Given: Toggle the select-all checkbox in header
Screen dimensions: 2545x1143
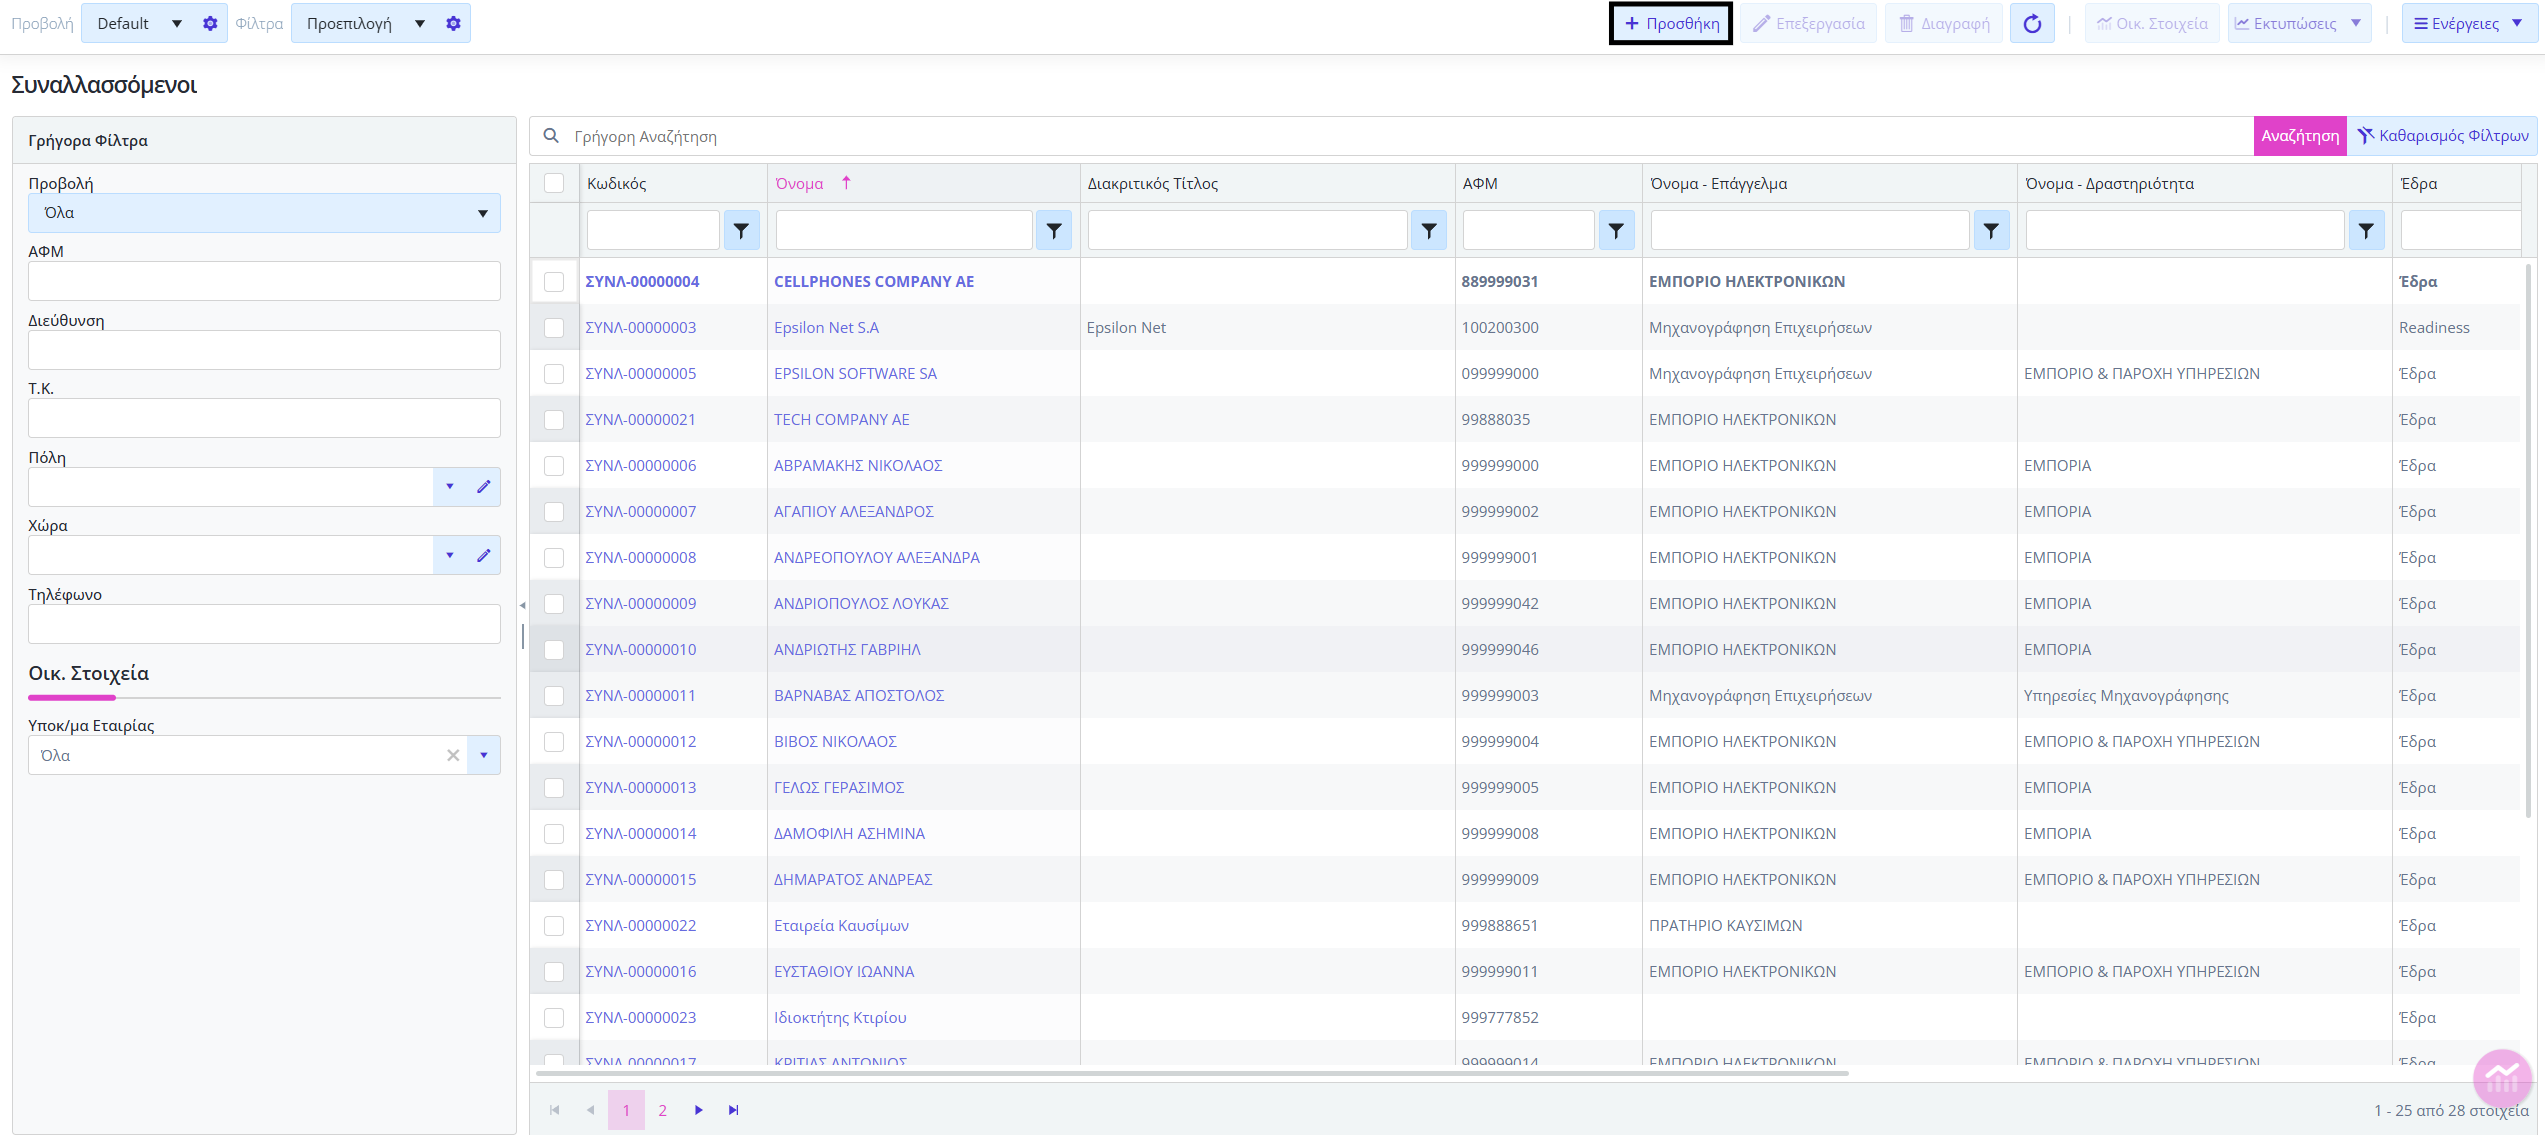Looking at the screenshot, I should (x=554, y=183).
